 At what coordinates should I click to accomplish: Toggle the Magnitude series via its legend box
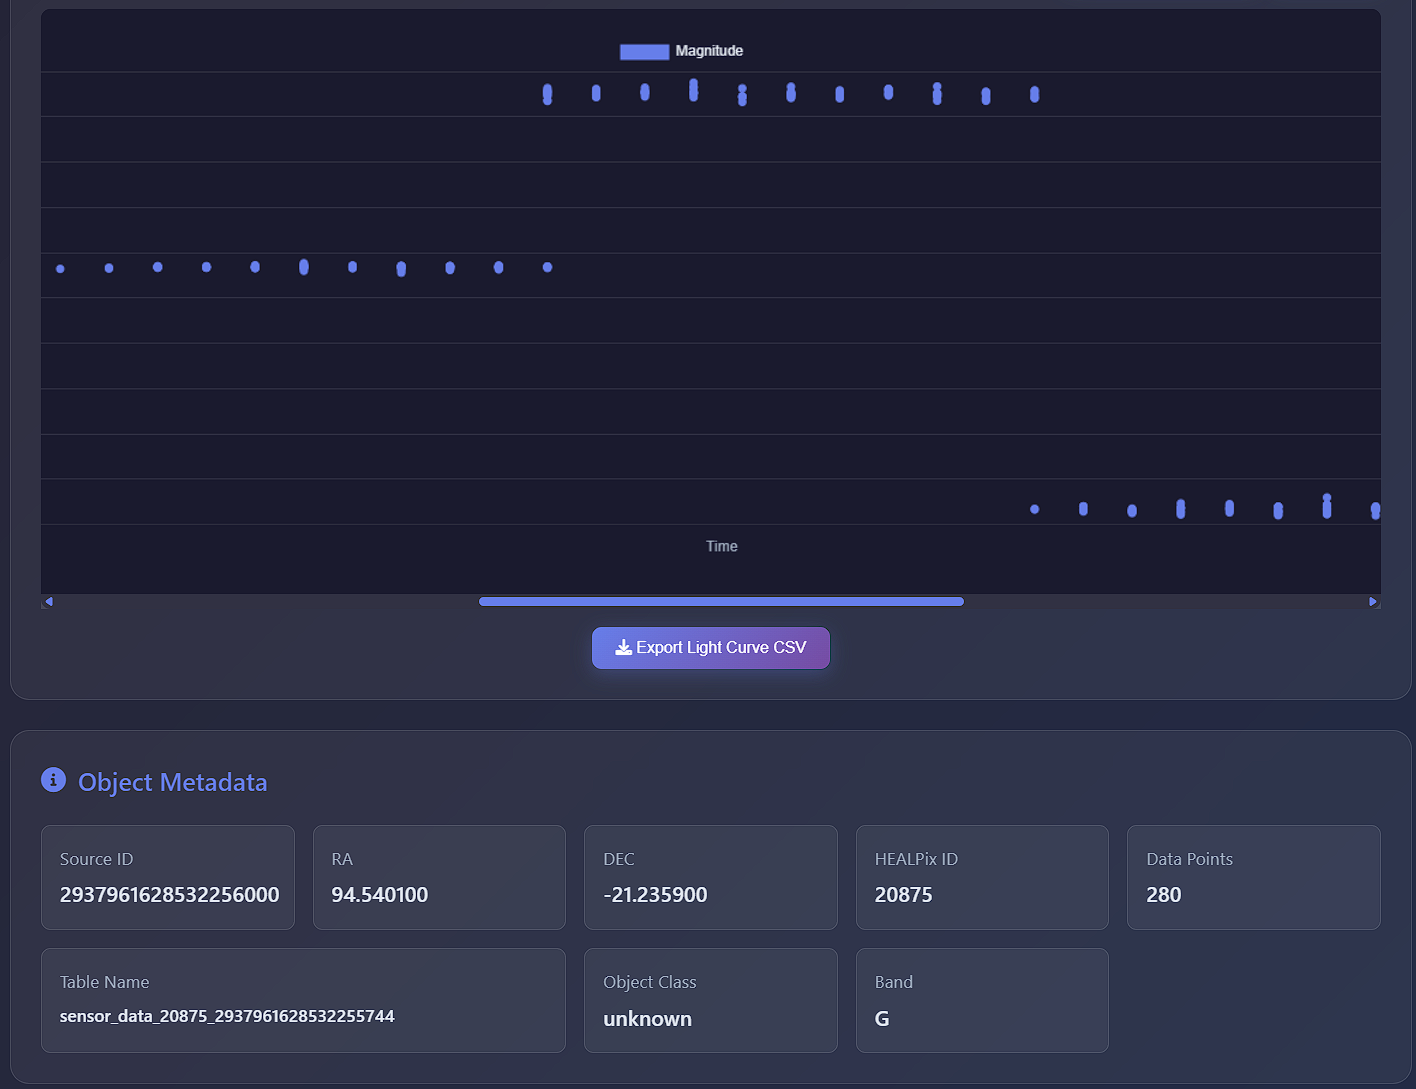tap(644, 52)
